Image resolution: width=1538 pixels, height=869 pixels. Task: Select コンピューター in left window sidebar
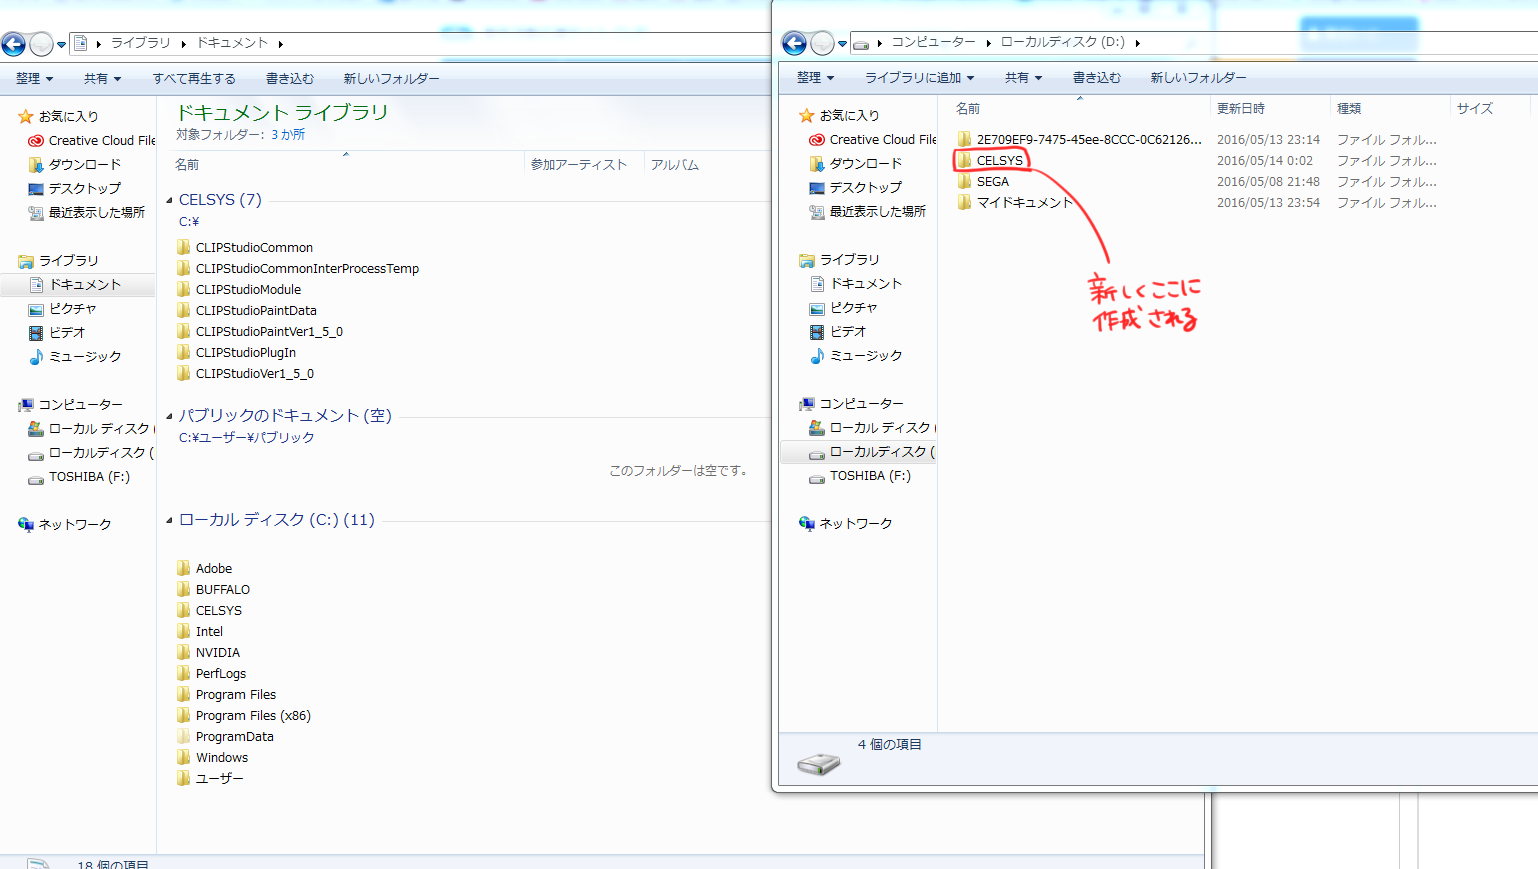71,405
